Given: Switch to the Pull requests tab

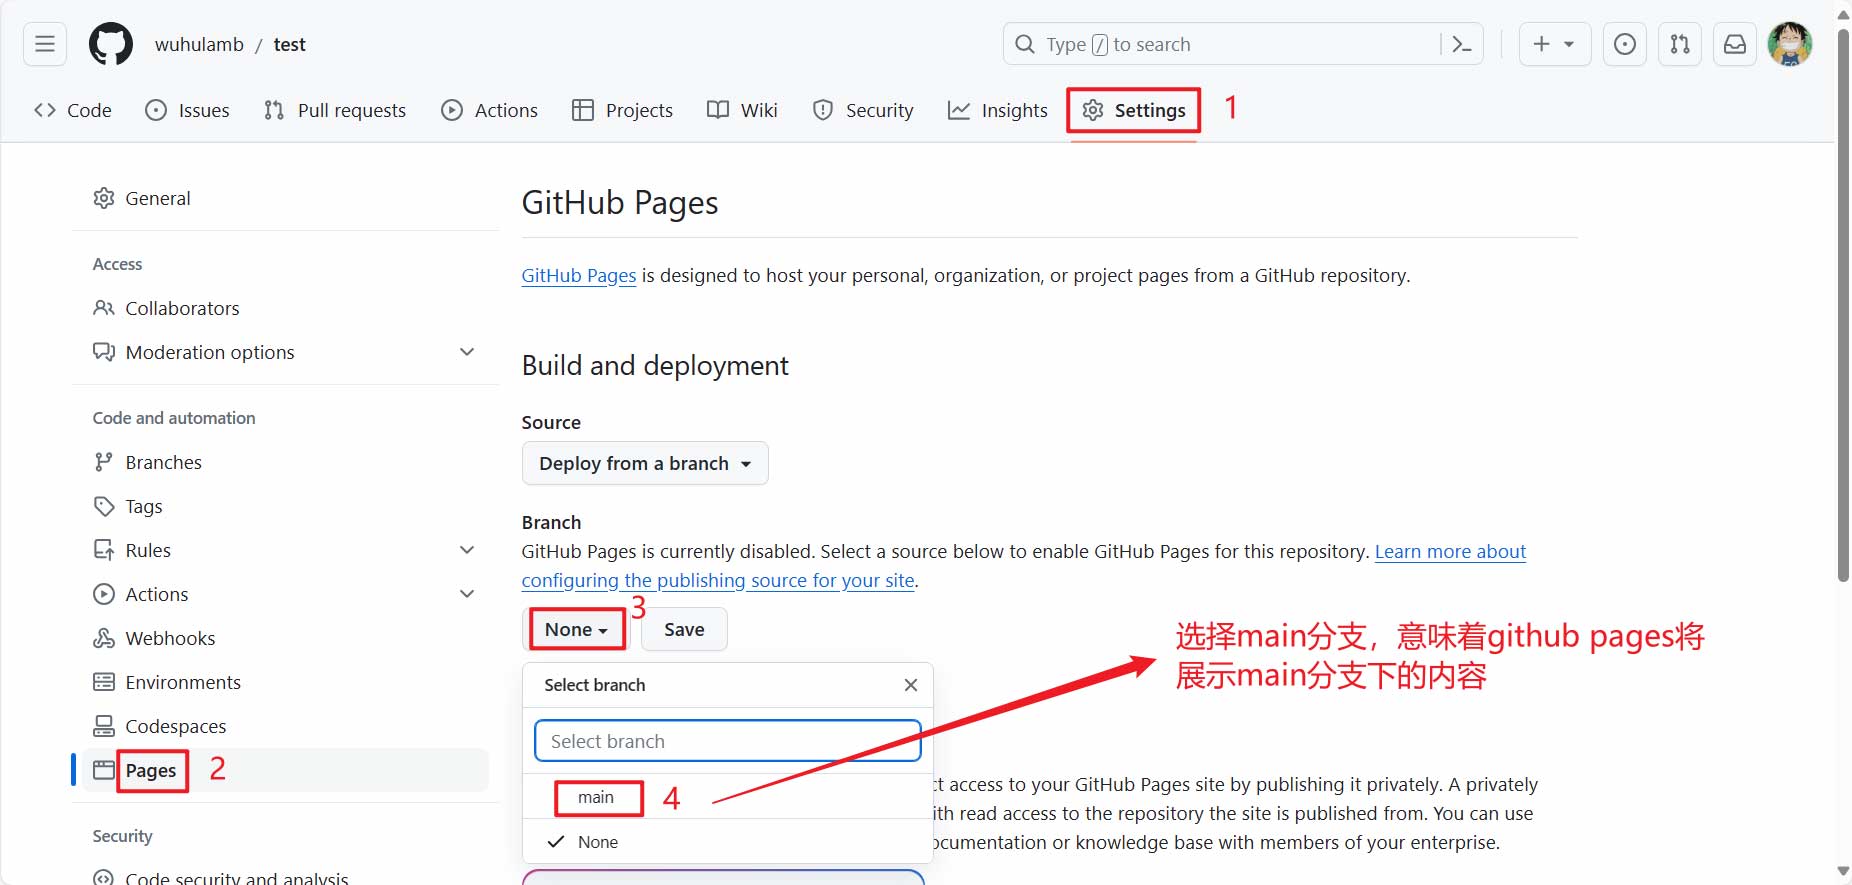Looking at the screenshot, I should (x=335, y=110).
